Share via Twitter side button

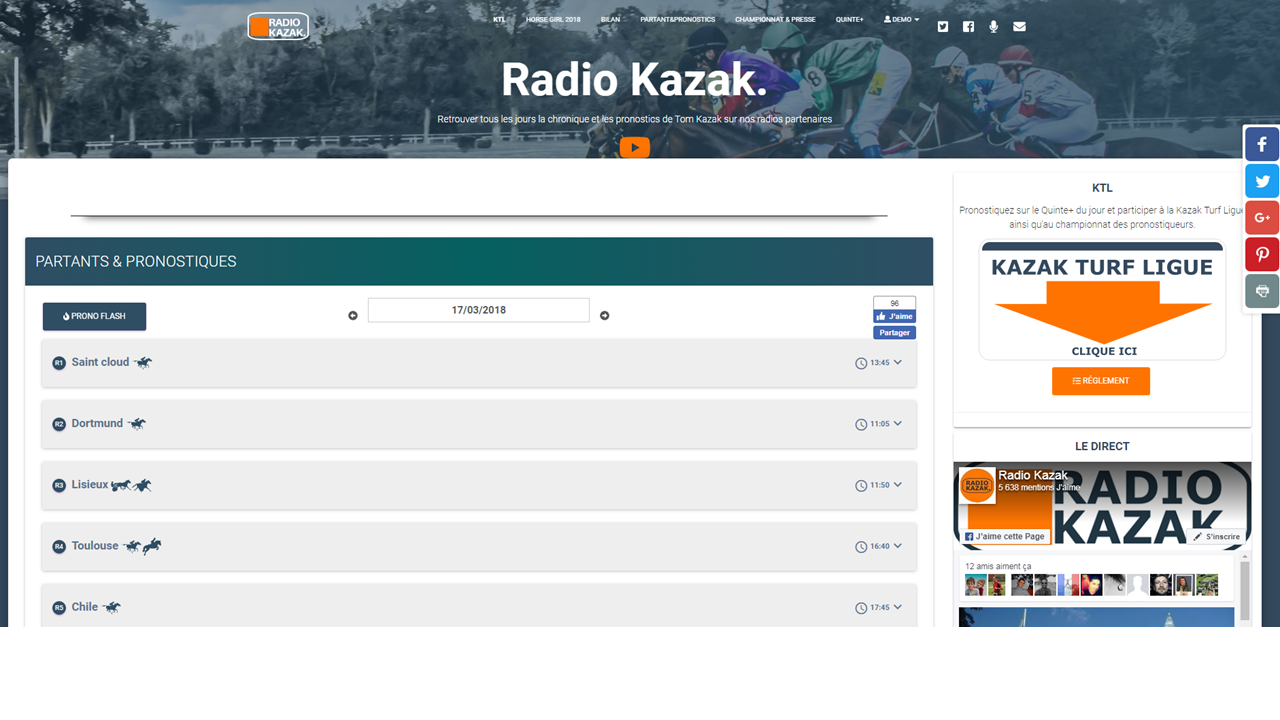pyautogui.click(x=1262, y=181)
